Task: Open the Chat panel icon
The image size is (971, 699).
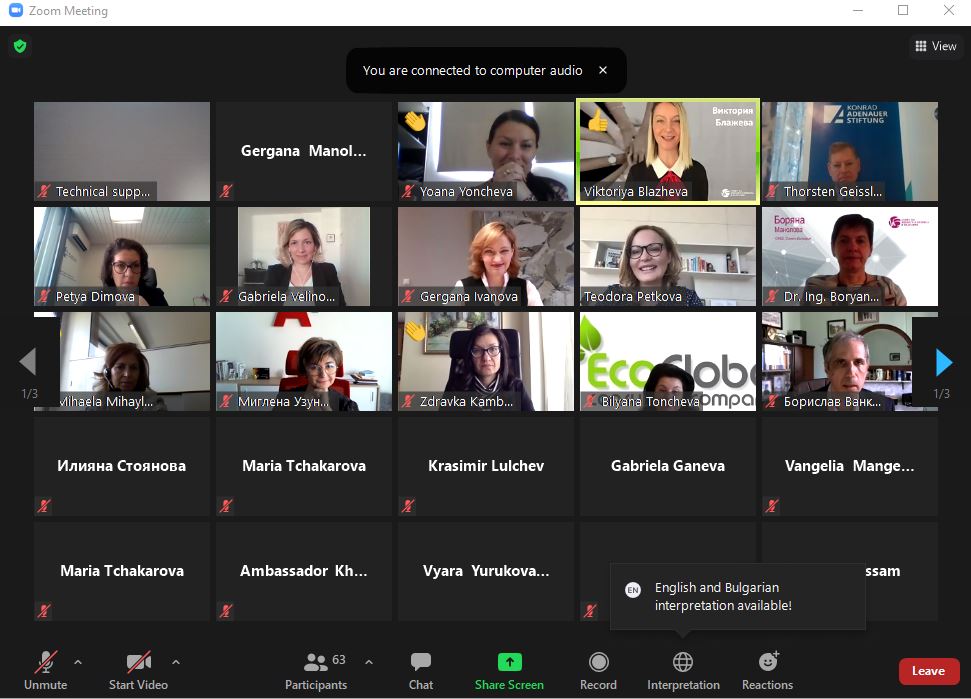Action: point(420,662)
